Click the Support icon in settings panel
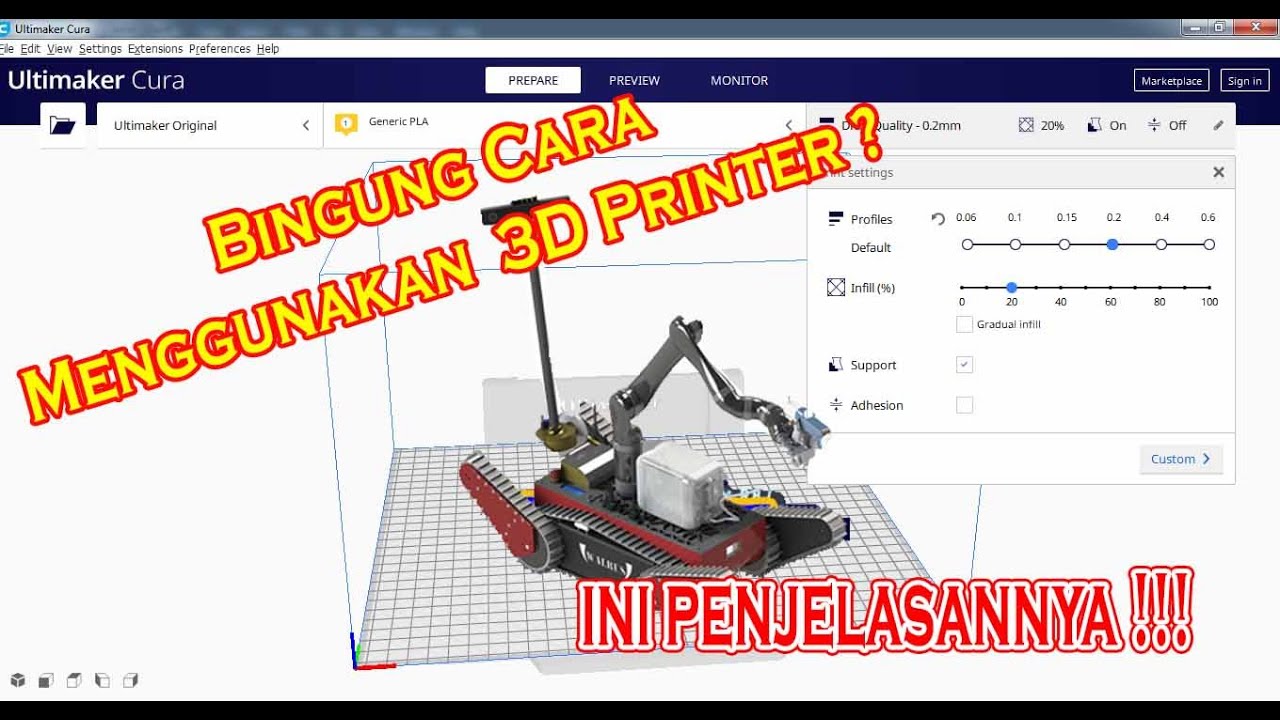 click(836, 365)
